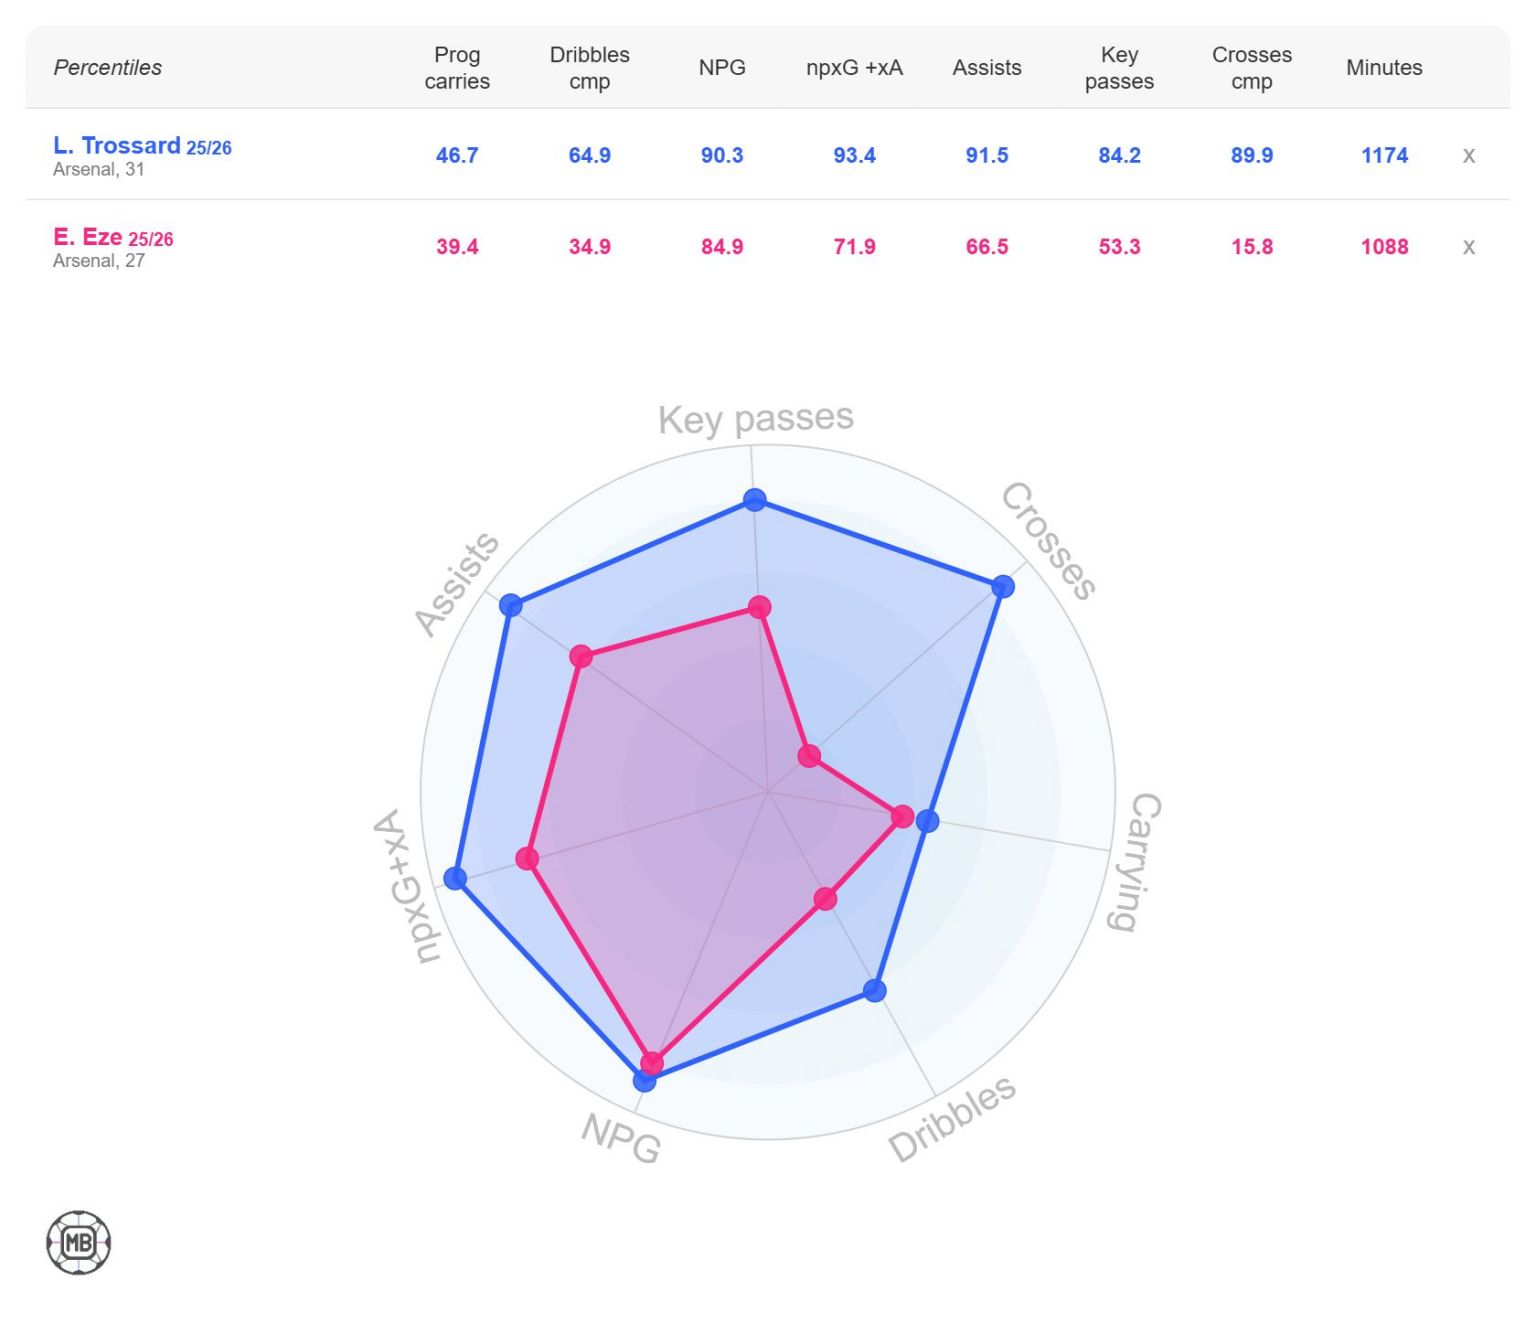Click Trossard's blue Key passes radar point
The image size is (1536, 1344).
(755, 500)
